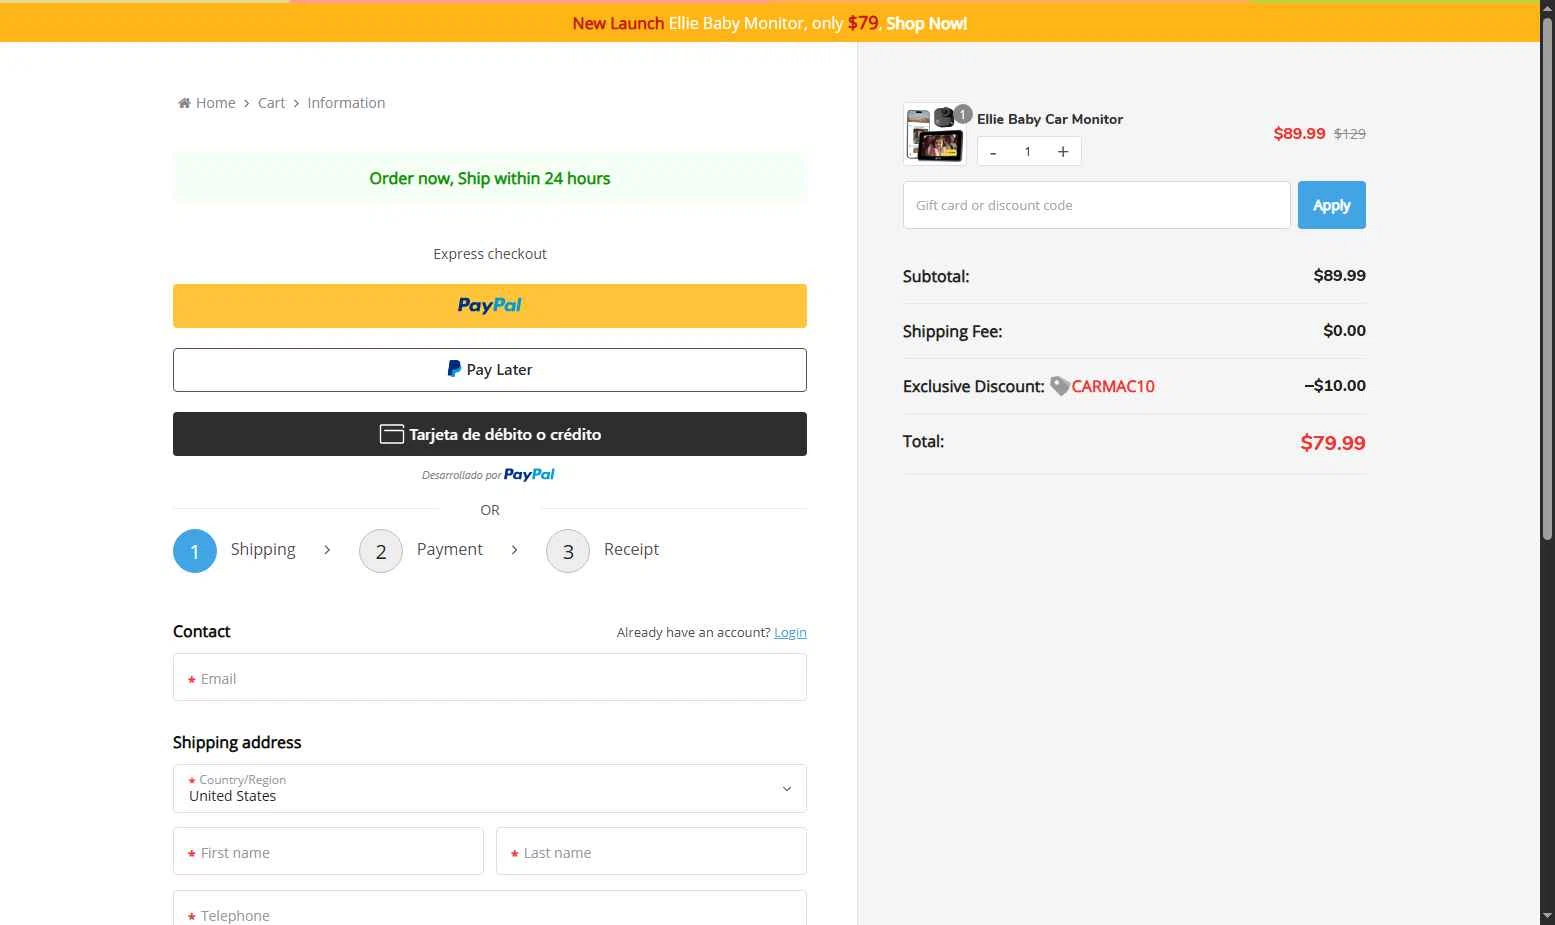Click the scrollbar down arrow
1555x925 pixels.
point(1547,916)
